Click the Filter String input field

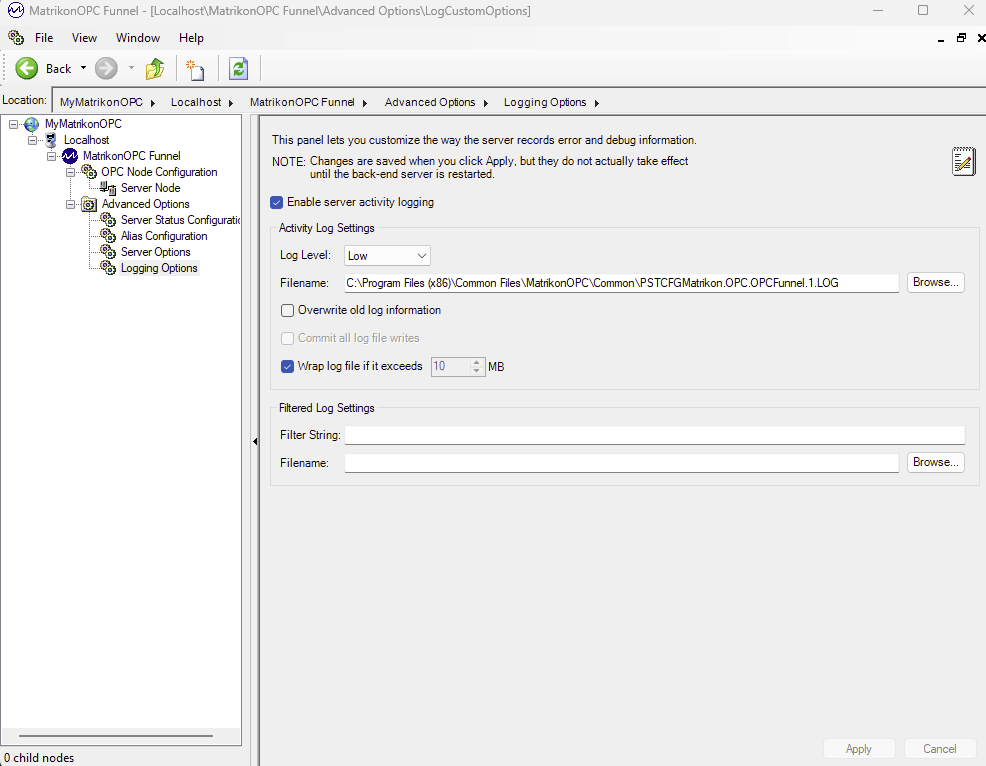[654, 435]
